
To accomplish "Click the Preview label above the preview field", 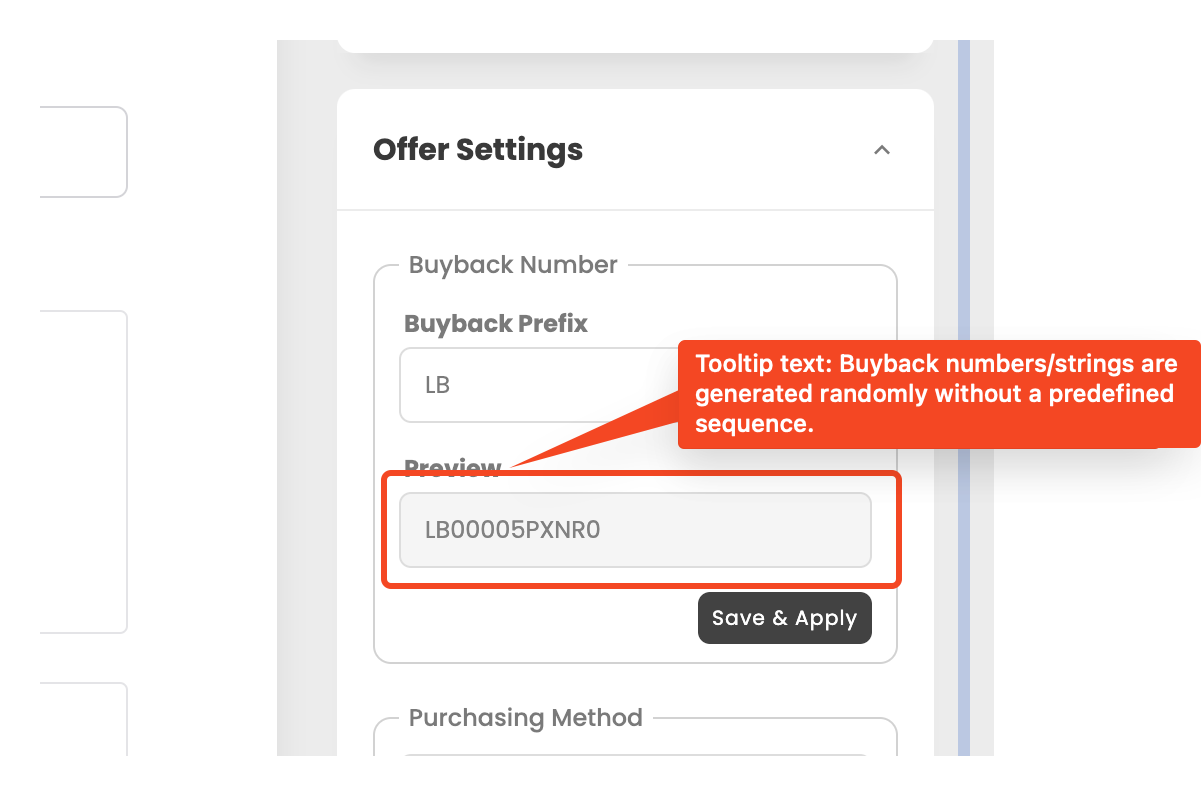I will click(452, 468).
